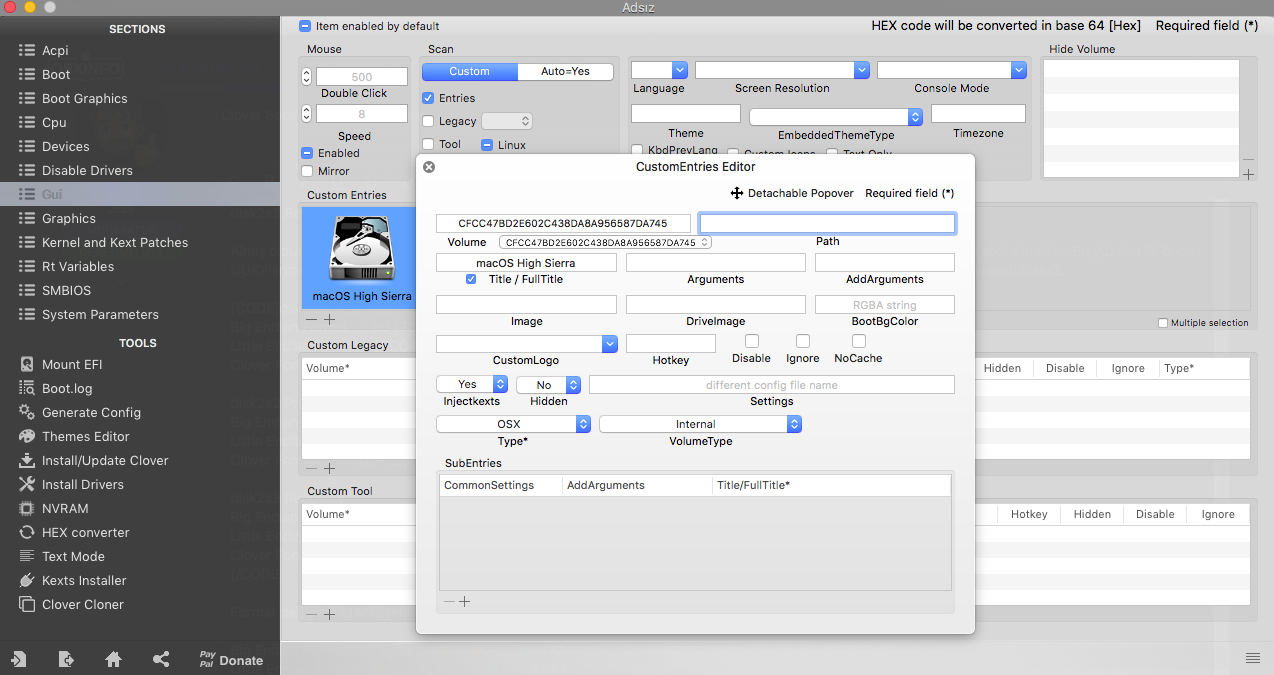Click the share icon in bottom bar

point(161,659)
